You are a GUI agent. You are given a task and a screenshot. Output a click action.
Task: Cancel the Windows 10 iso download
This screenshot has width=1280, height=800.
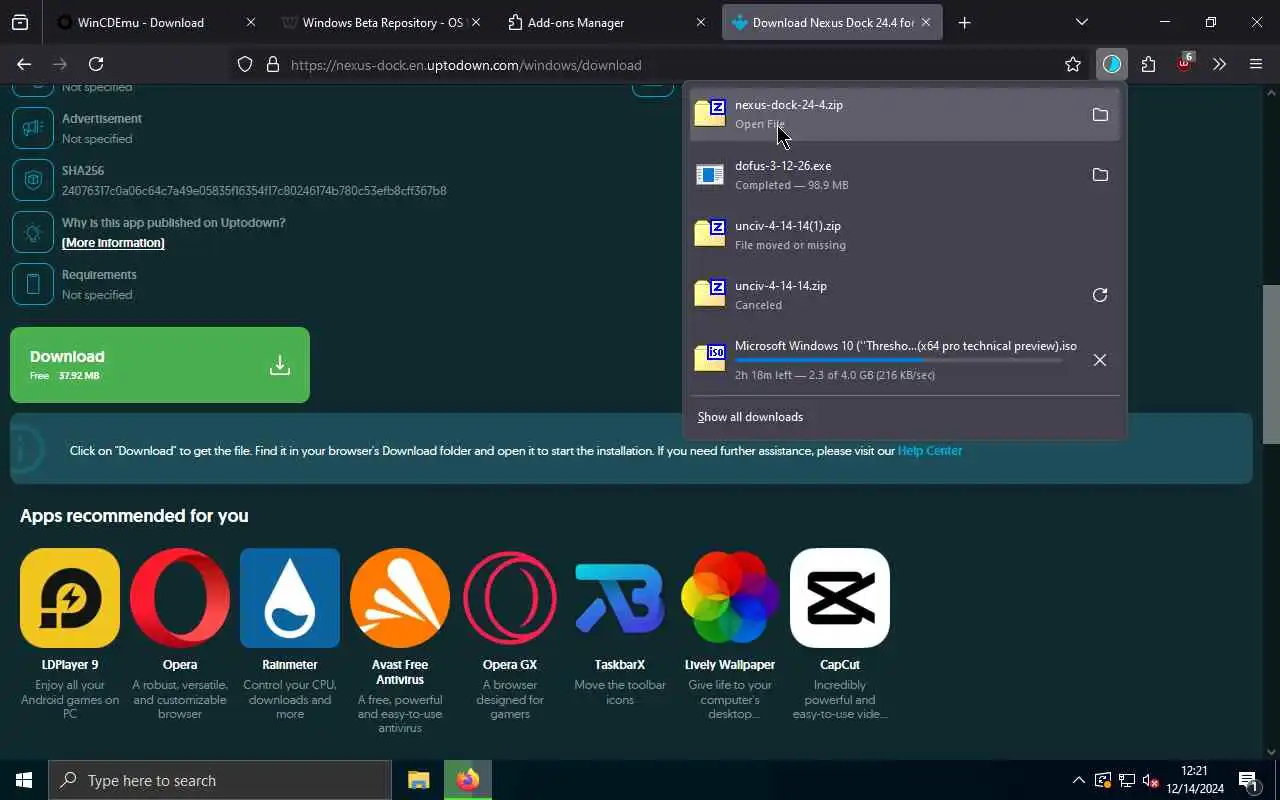[1100, 360]
